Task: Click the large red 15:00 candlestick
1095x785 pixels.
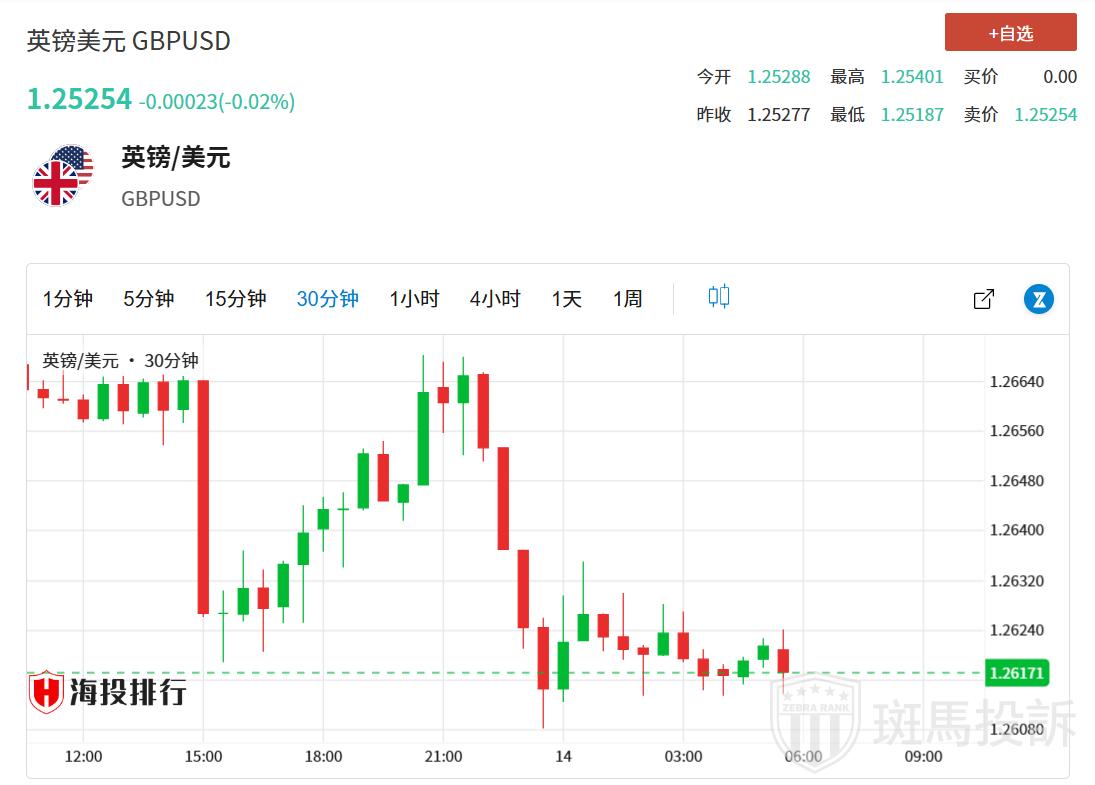Action: click(203, 497)
